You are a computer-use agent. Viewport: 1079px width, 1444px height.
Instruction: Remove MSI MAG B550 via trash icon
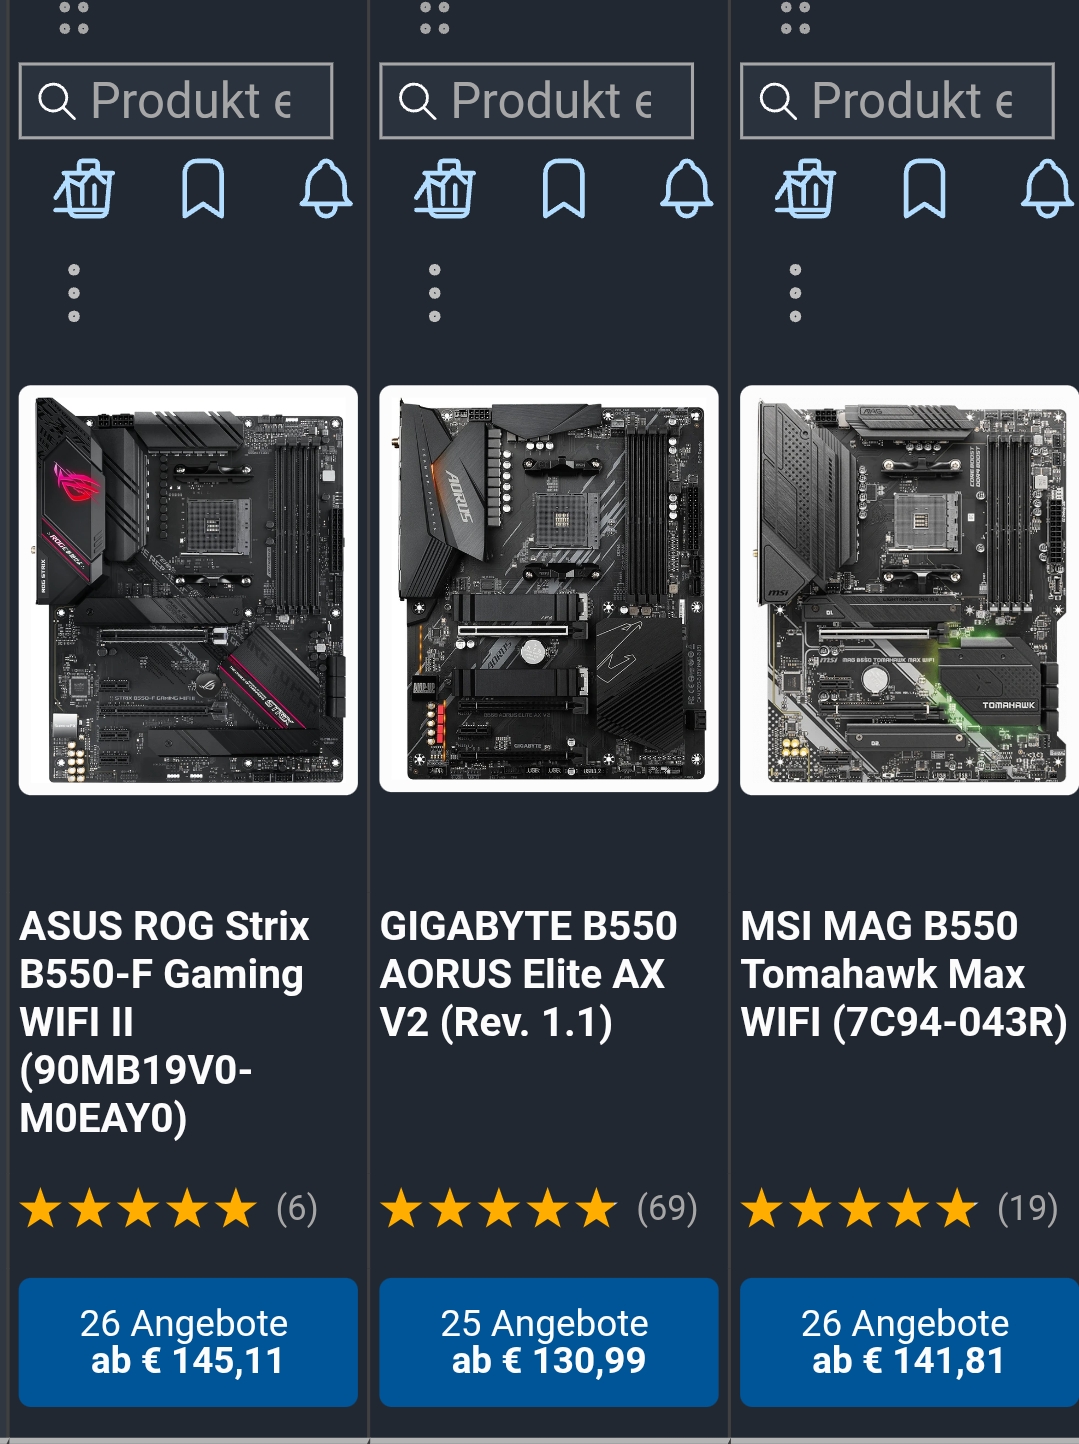click(805, 188)
